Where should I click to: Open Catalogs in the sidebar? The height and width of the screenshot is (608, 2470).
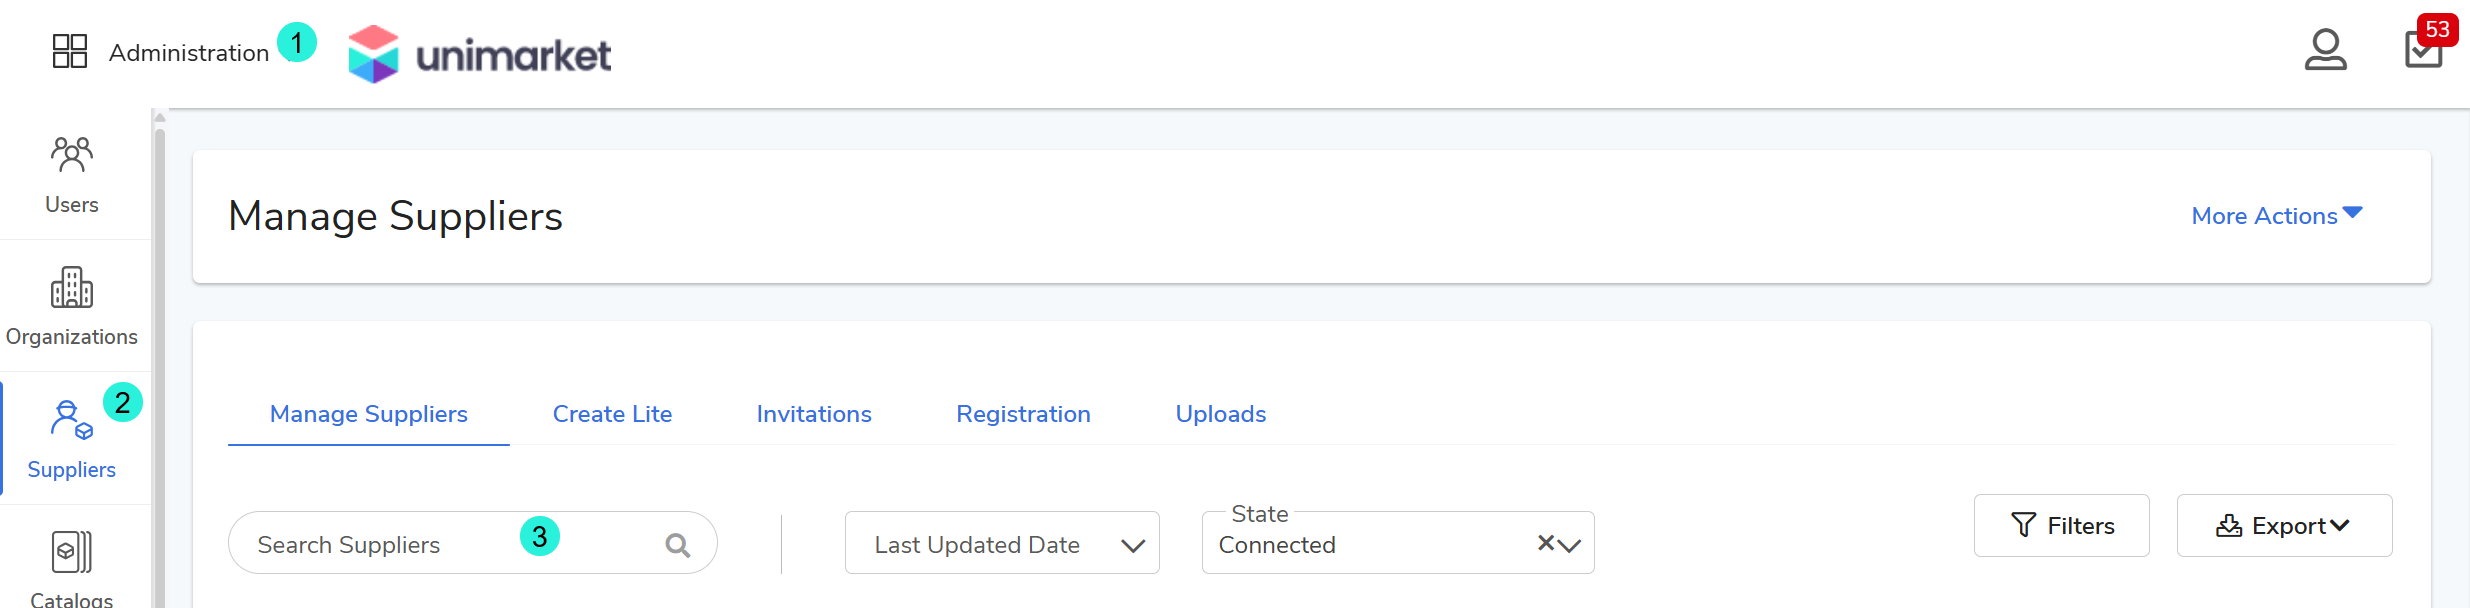pos(72,567)
